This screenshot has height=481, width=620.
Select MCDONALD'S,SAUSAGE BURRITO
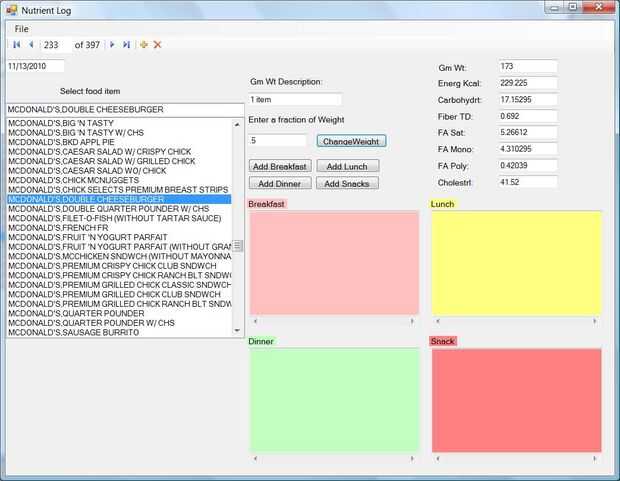point(119,333)
